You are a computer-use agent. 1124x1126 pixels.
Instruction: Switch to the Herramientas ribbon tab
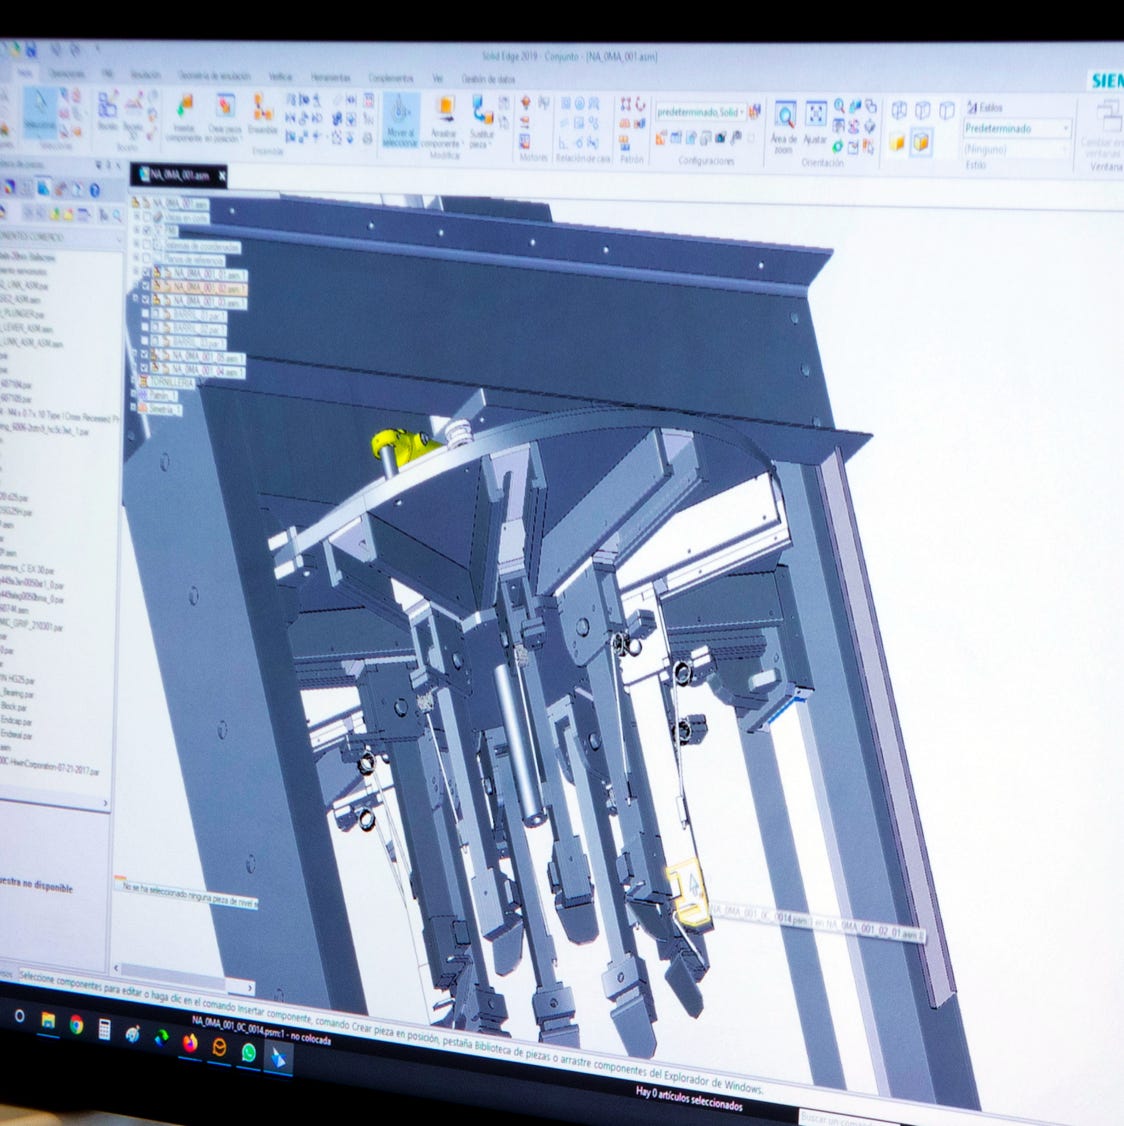(x=330, y=77)
